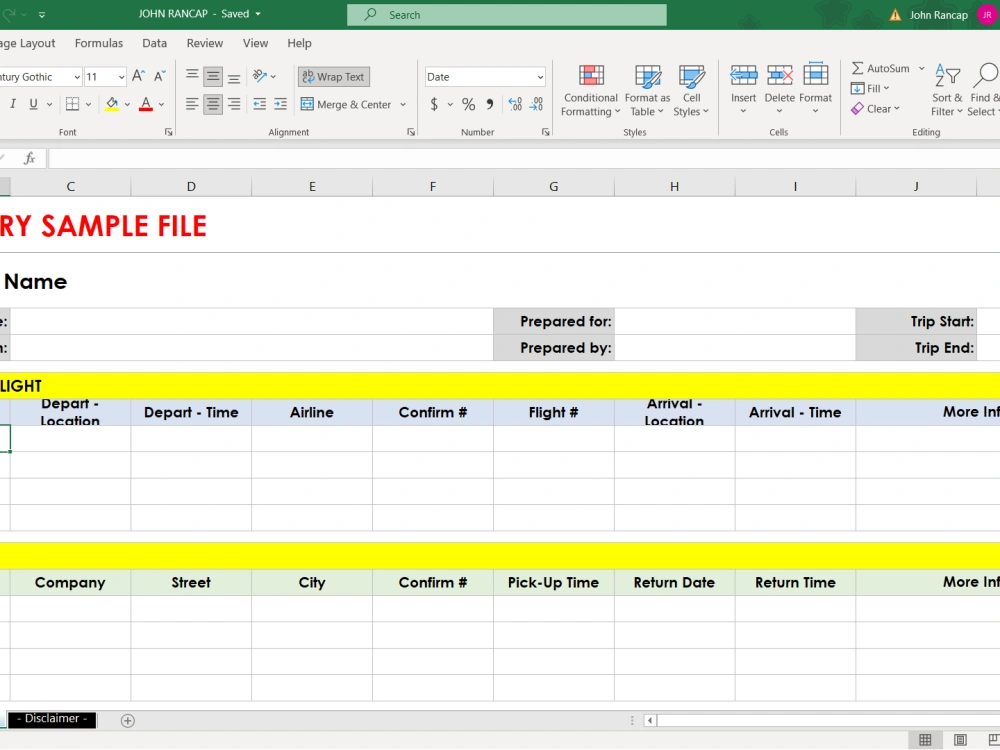Viewport: 1000px width, 750px height.
Task: Click the Insert cells icon
Action: [744, 75]
